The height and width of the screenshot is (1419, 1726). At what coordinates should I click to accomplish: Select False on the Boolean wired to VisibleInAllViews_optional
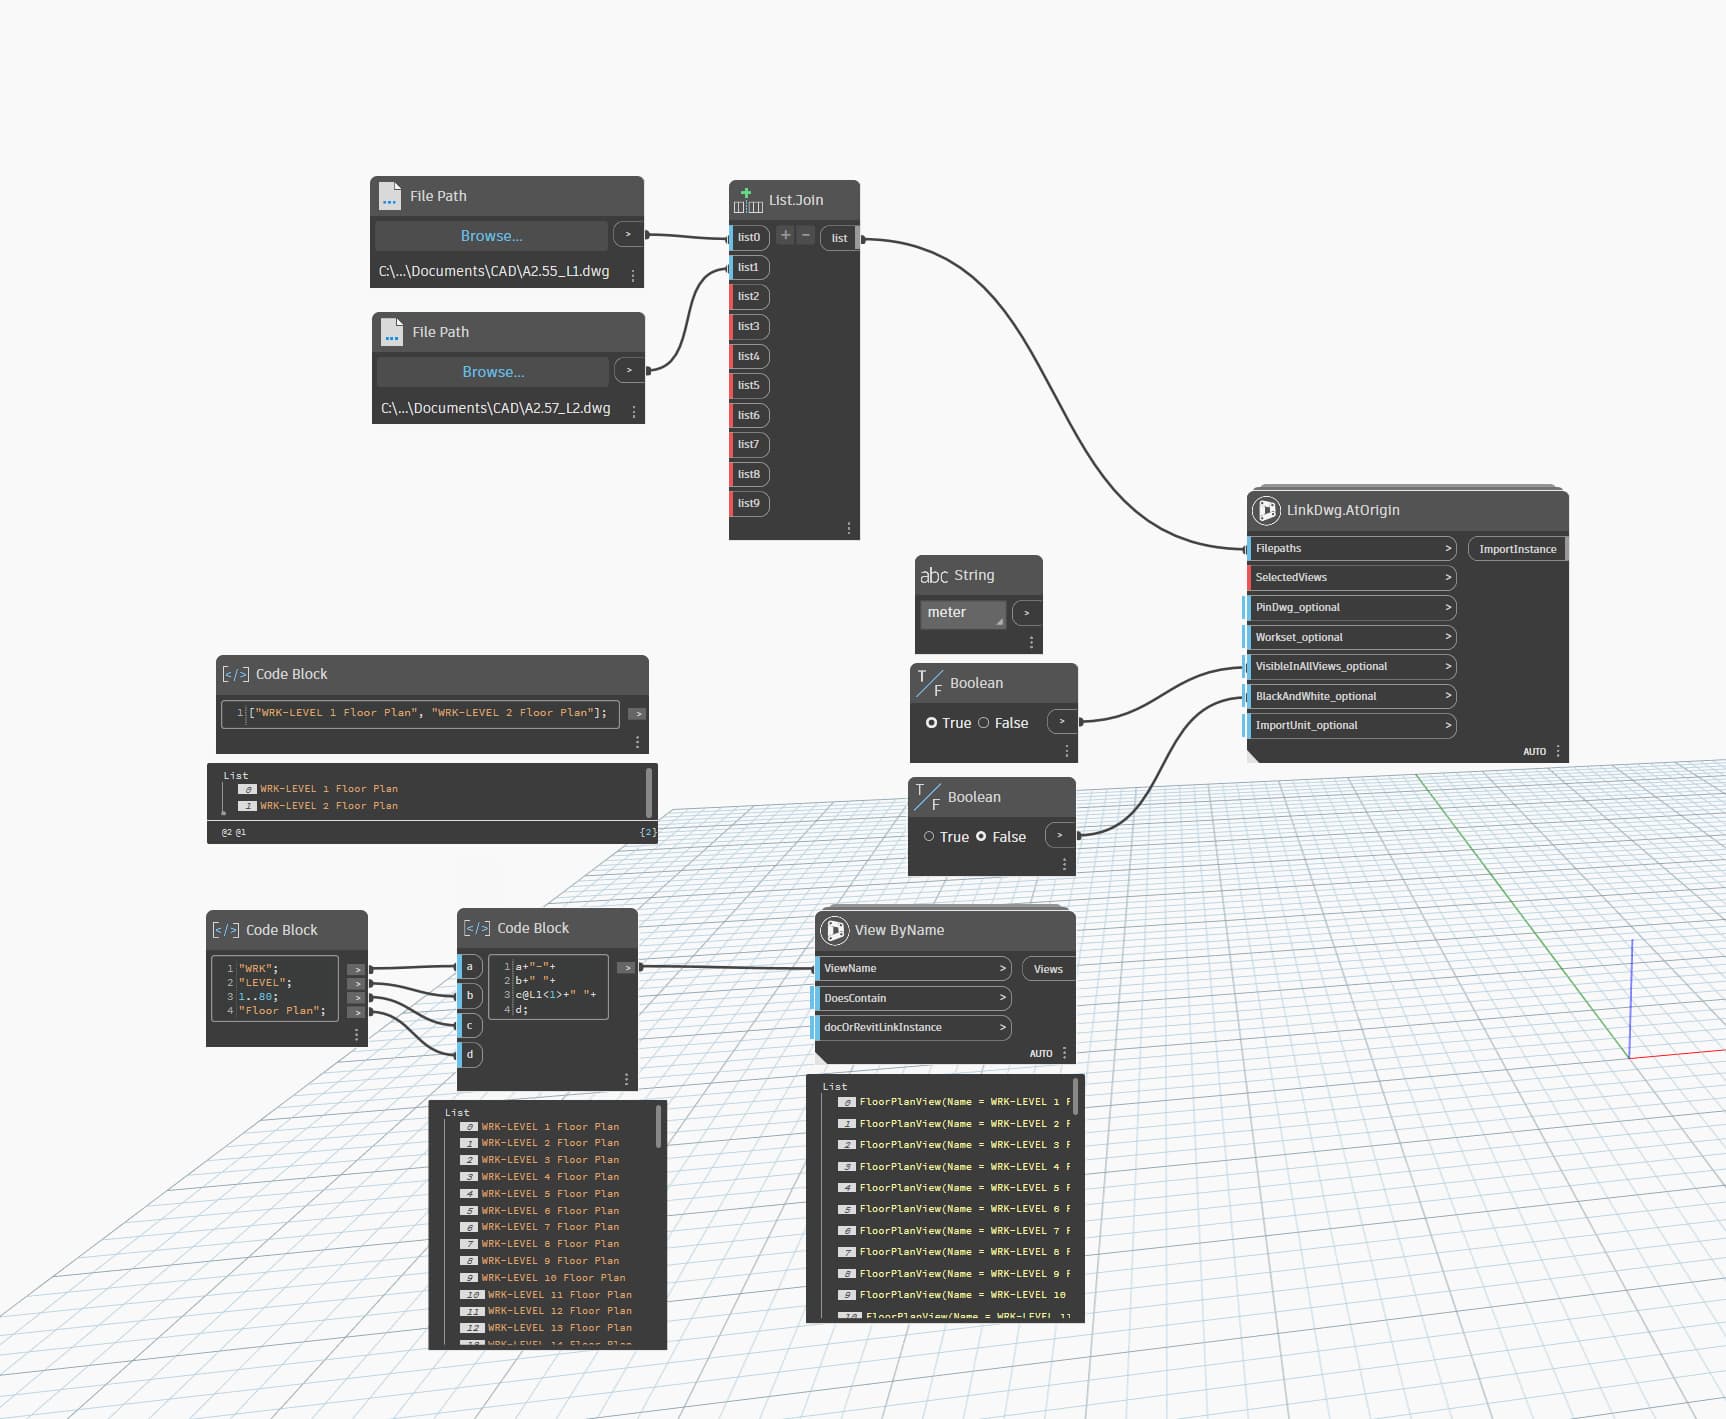[983, 723]
